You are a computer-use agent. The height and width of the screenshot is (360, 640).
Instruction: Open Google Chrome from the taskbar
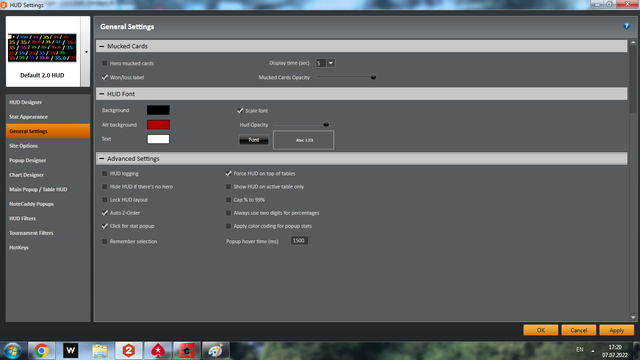42,351
